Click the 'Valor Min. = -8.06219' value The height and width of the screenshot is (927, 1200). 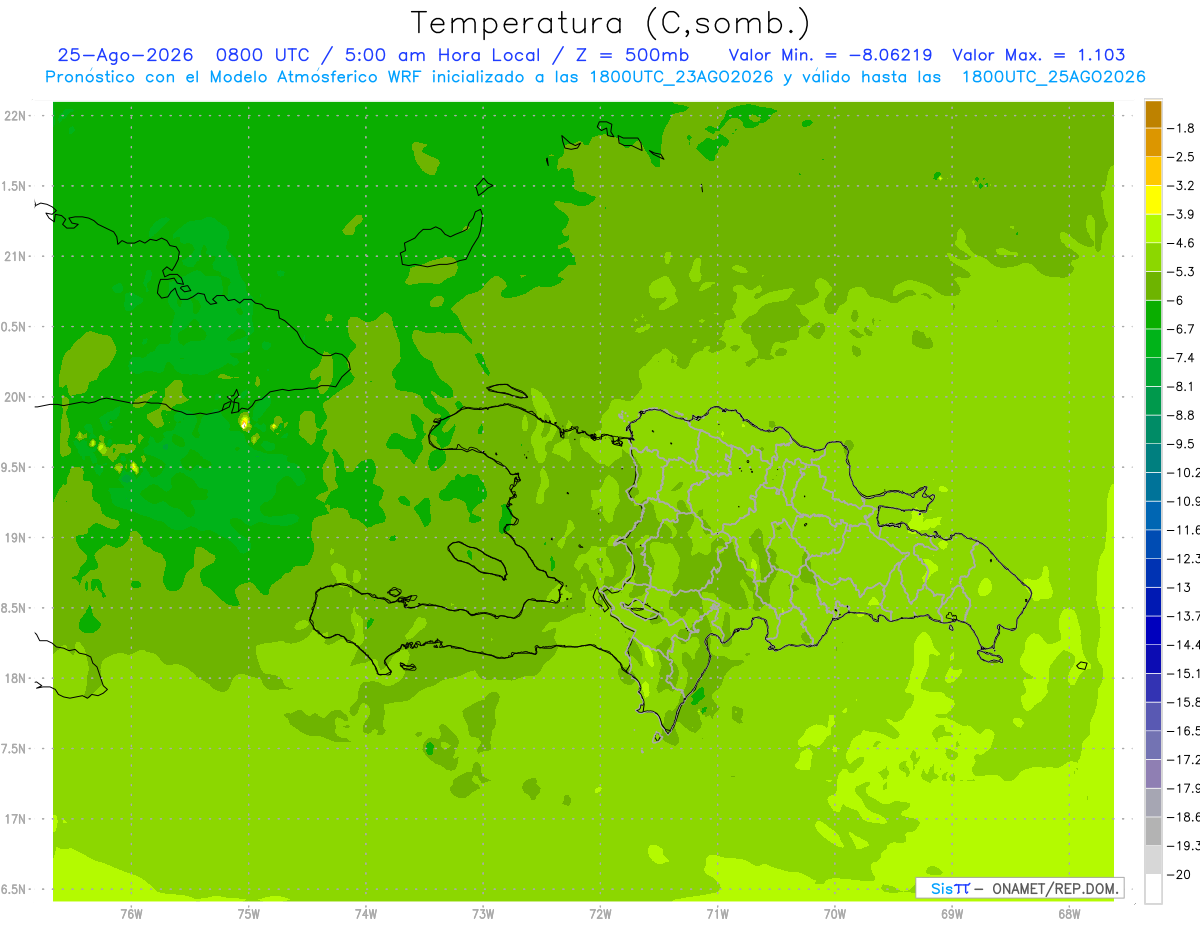830,55
